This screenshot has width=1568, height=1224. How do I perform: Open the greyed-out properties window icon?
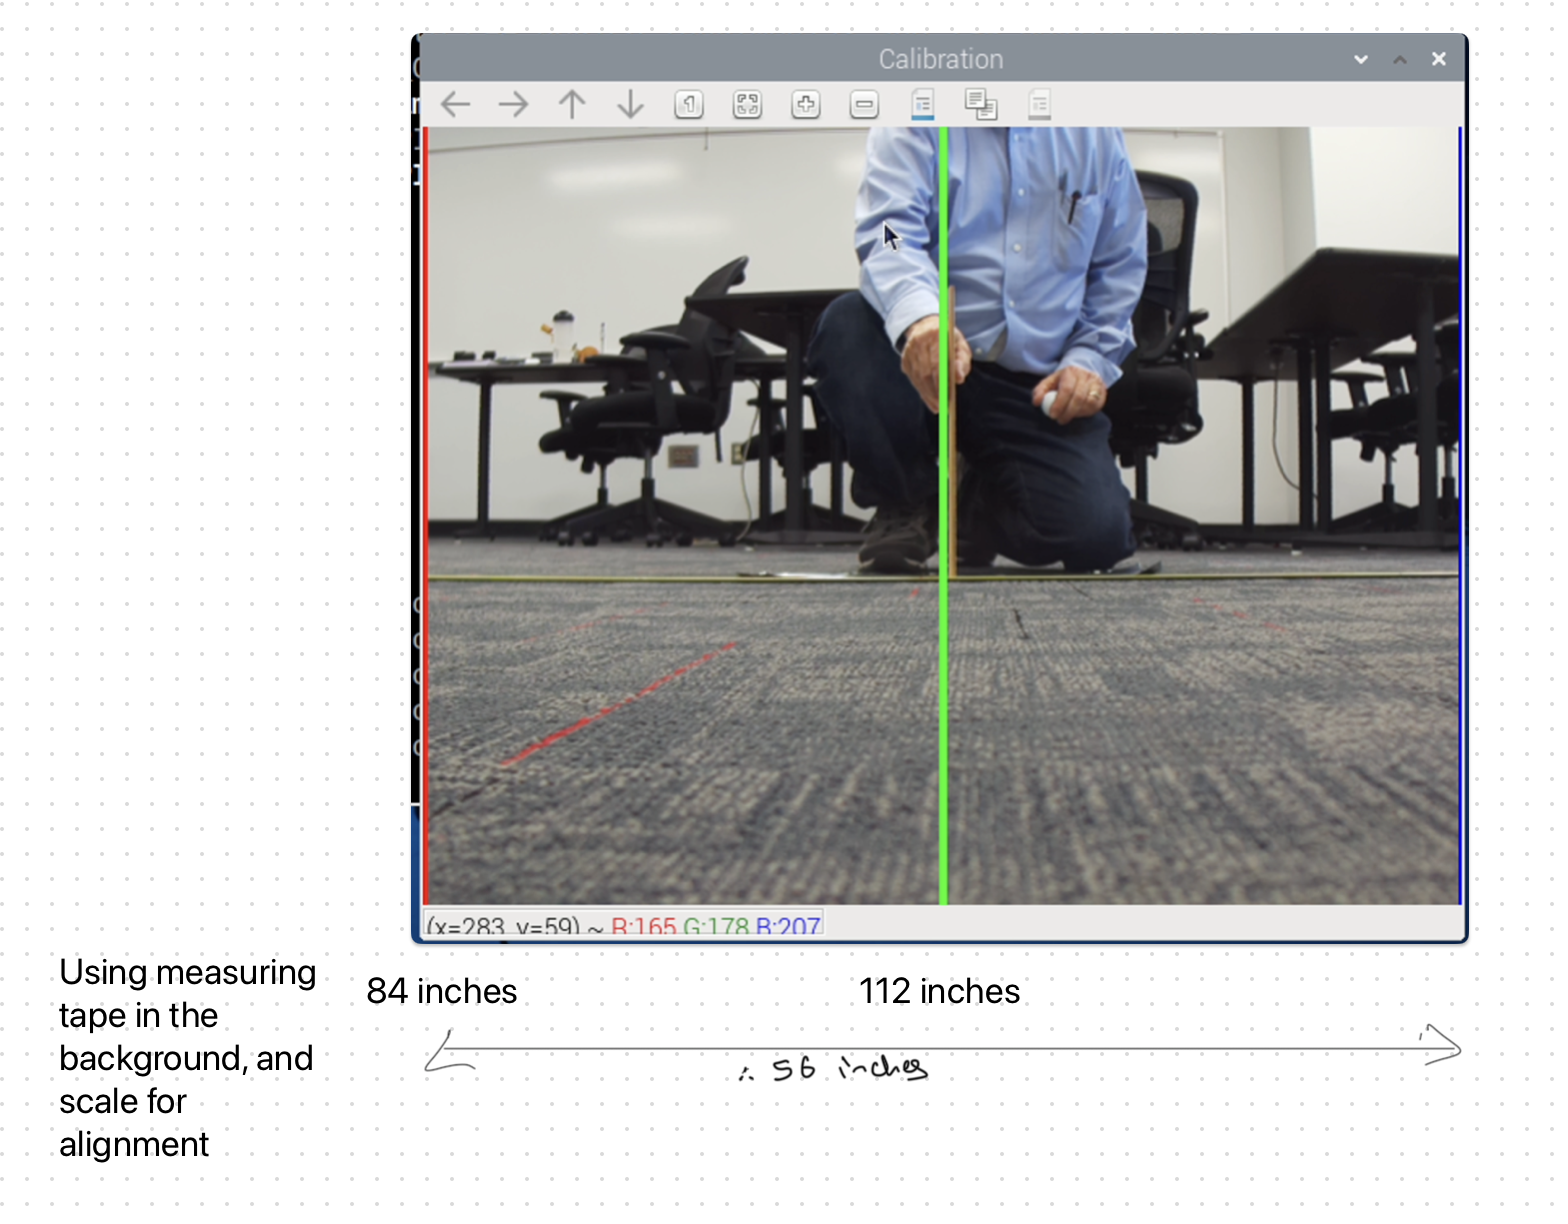(1040, 104)
